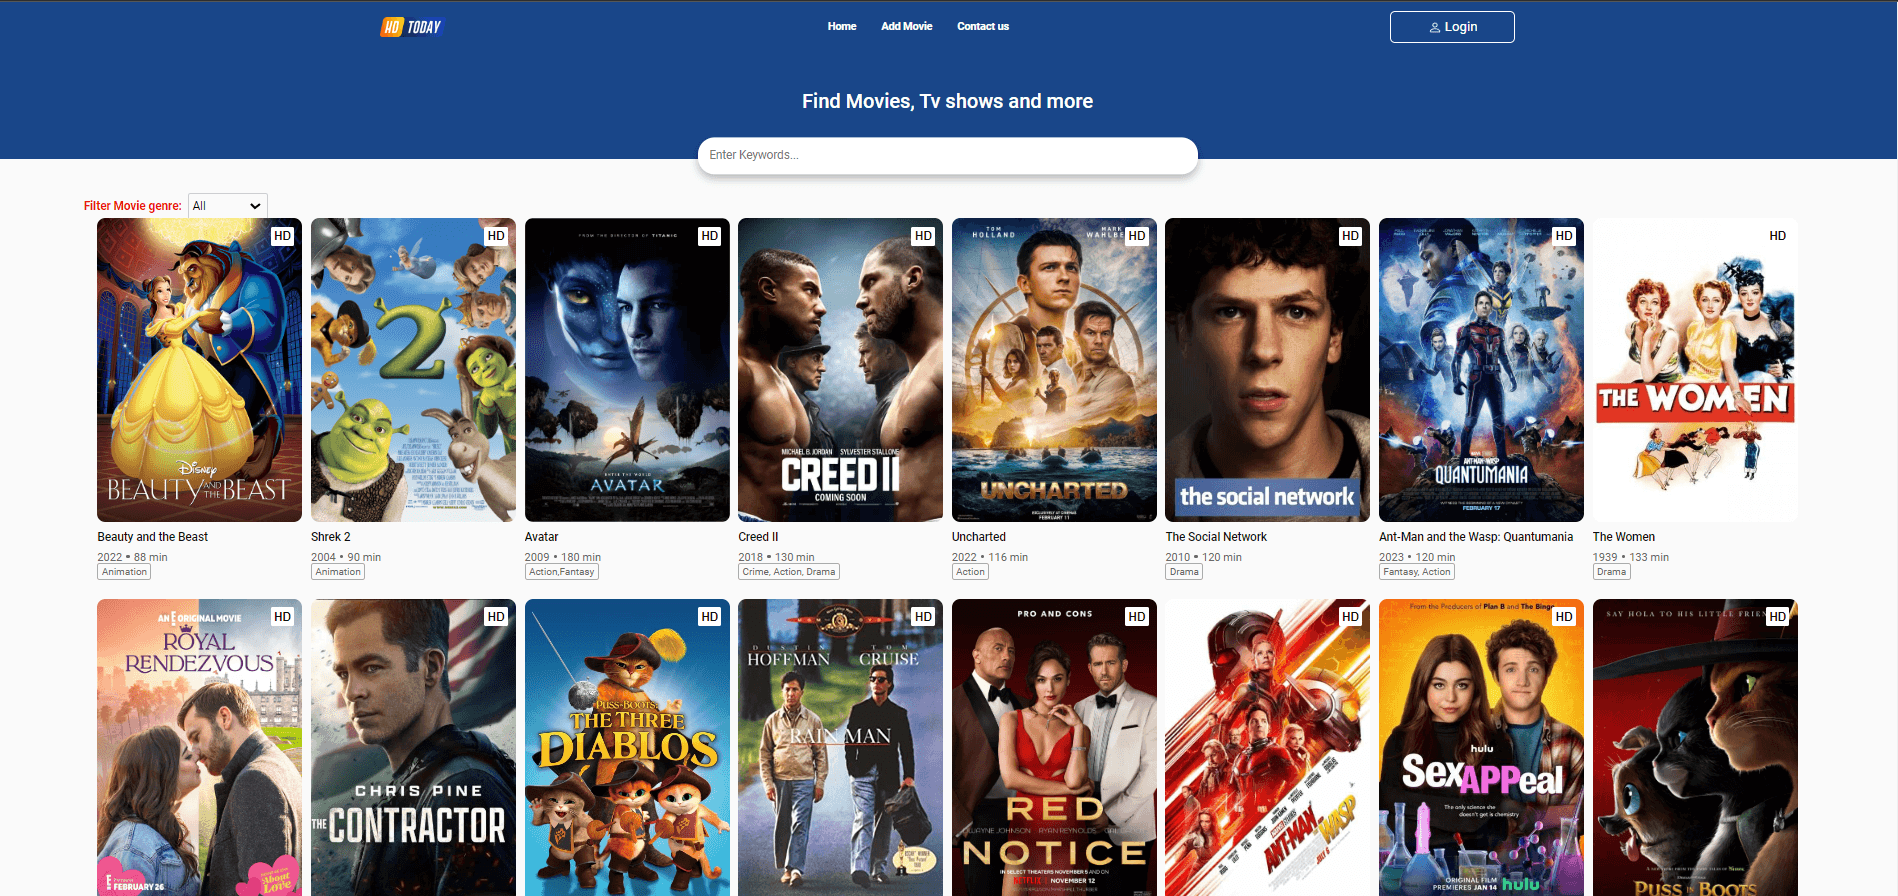The image size is (1898, 896).
Task: Click HD badge on Avatar poster
Action: coord(710,236)
